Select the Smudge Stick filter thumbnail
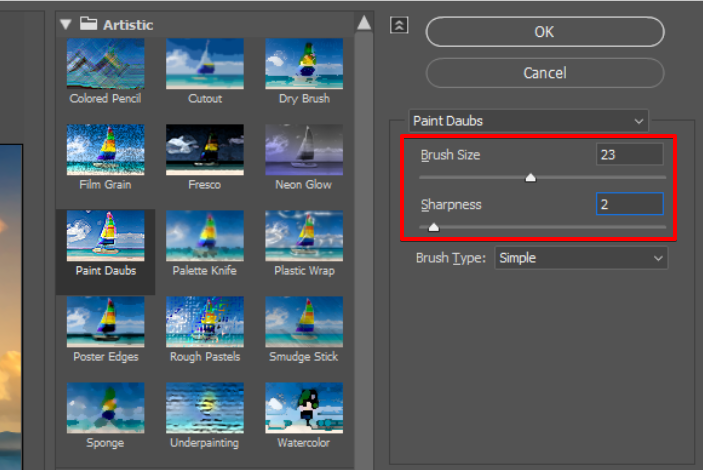This screenshot has height=470, width=703. [x=304, y=322]
